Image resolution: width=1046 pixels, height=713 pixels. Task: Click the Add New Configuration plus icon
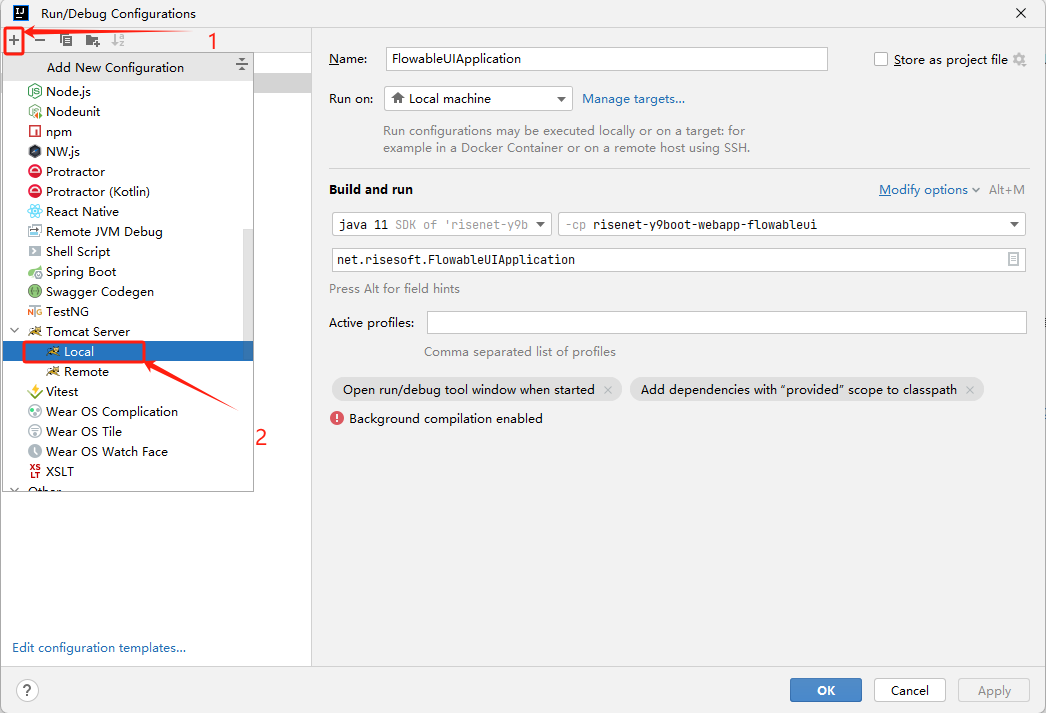[x=13, y=40]
